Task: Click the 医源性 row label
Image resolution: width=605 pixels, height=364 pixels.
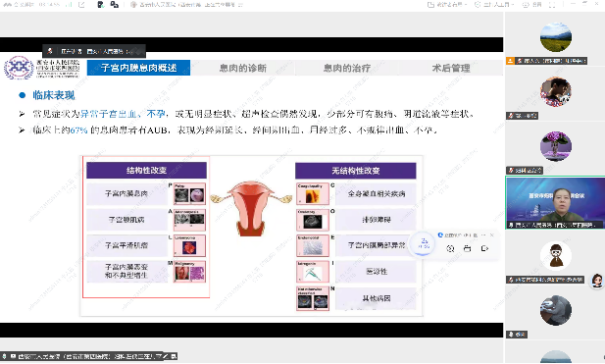Action: [376, 271]
